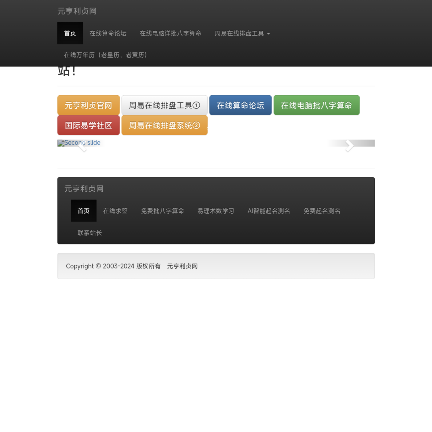Select the 首页 tab in the footer navbar
This screenshot has height=432, width=432.
(x=84, y=211)
